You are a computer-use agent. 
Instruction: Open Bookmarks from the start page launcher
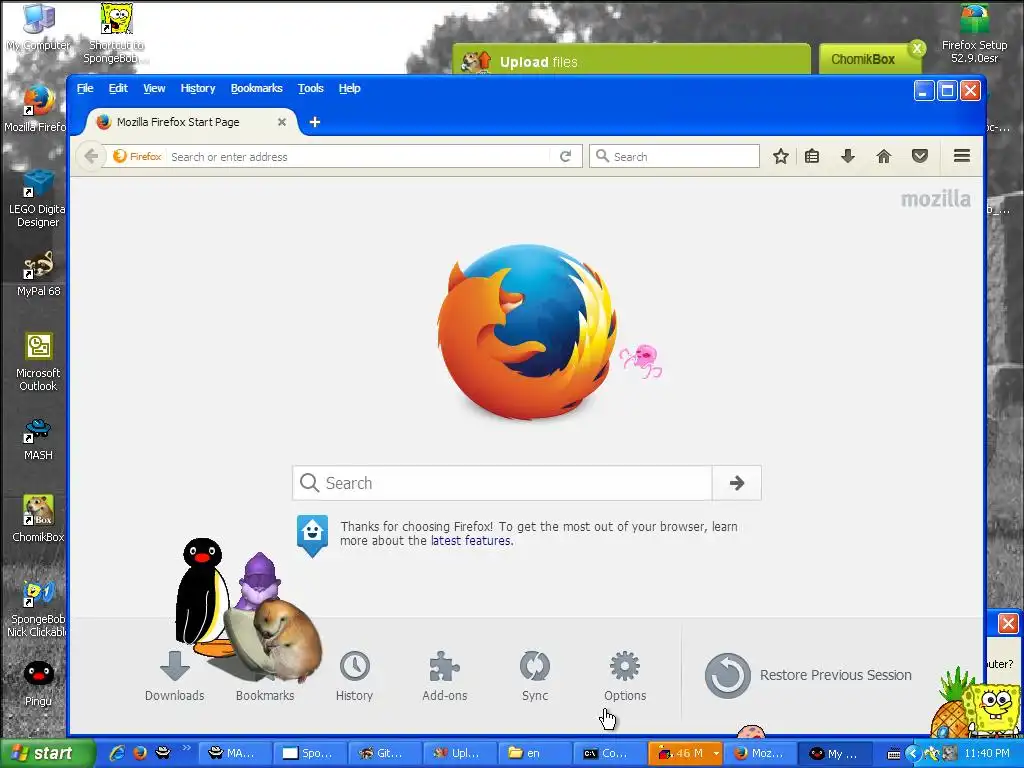pos(264,695)
